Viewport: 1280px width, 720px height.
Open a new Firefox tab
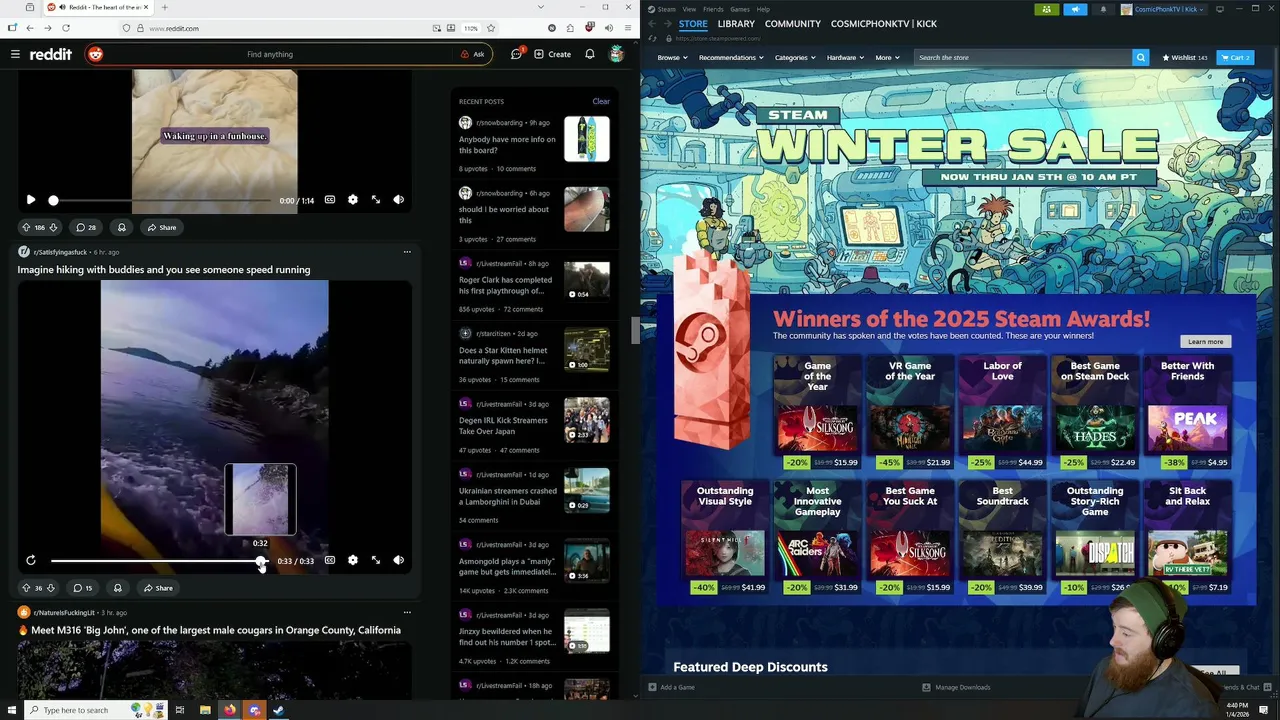point(165,7)
